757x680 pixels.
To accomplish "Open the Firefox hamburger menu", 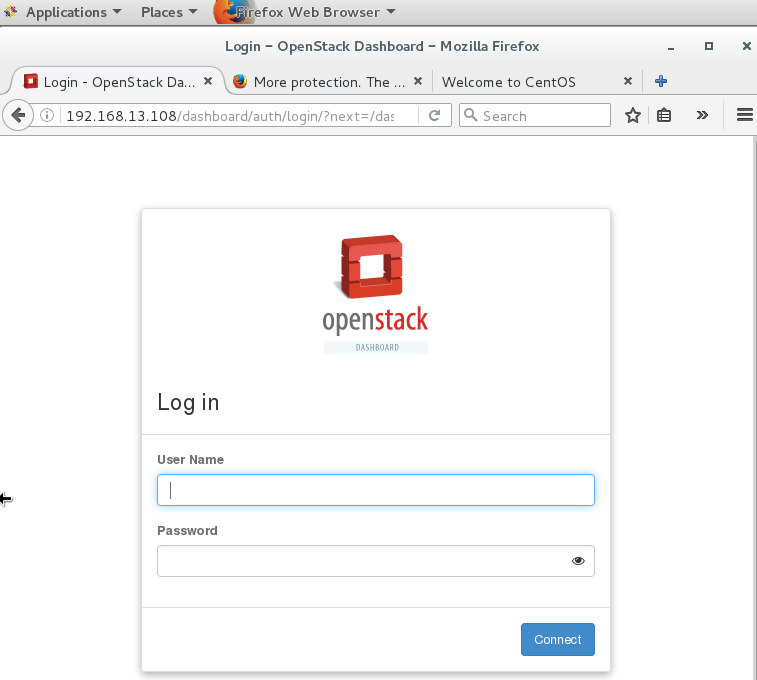I will pos(745,115).
